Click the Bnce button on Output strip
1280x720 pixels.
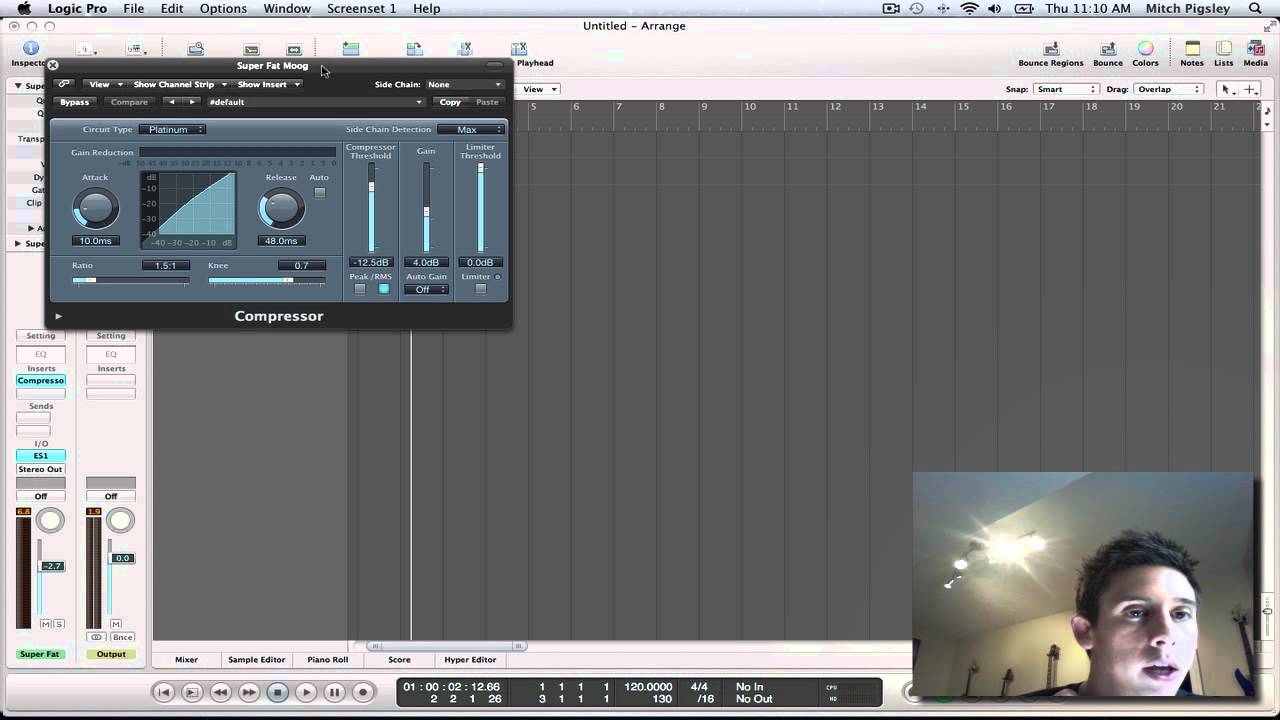pyautogui.click(x=122, y=637)
